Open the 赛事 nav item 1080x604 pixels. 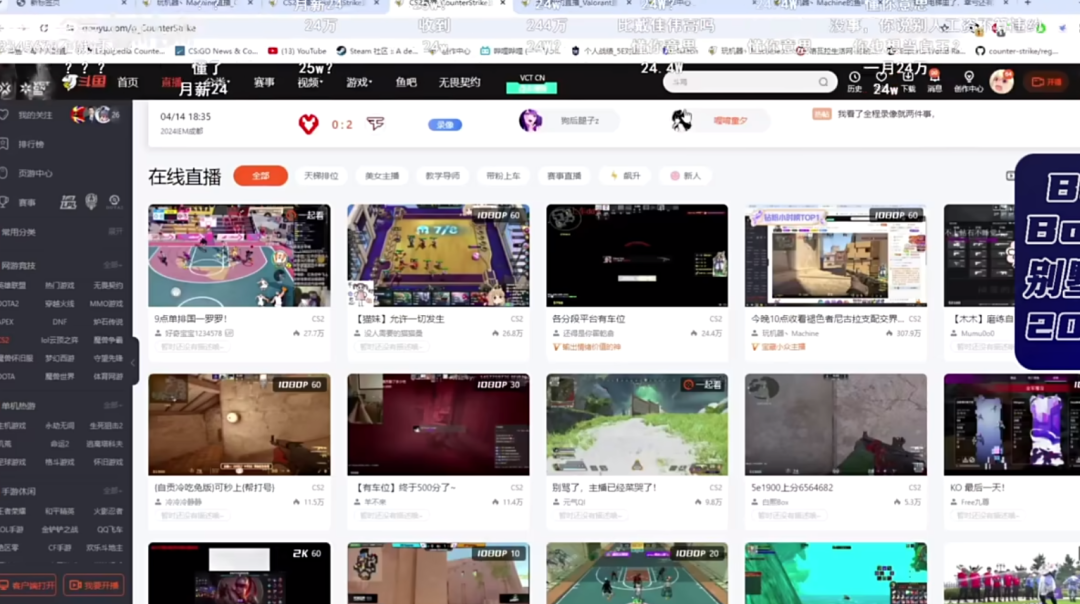(264, 82)
